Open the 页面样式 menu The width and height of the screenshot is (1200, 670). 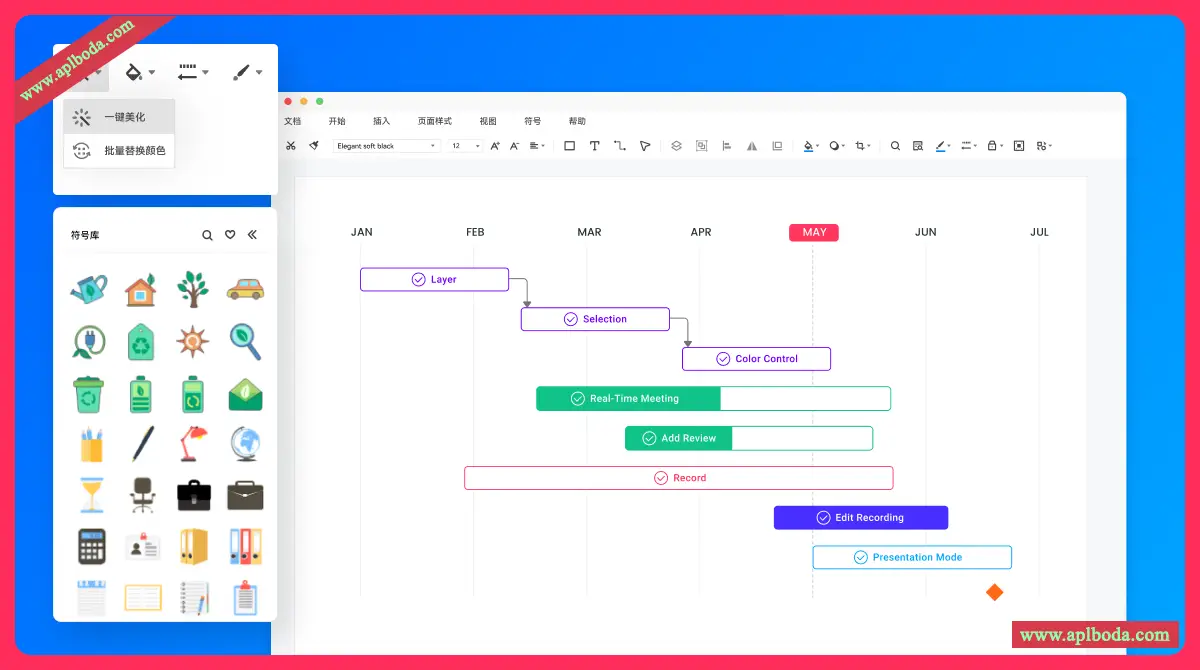[435, 121]
